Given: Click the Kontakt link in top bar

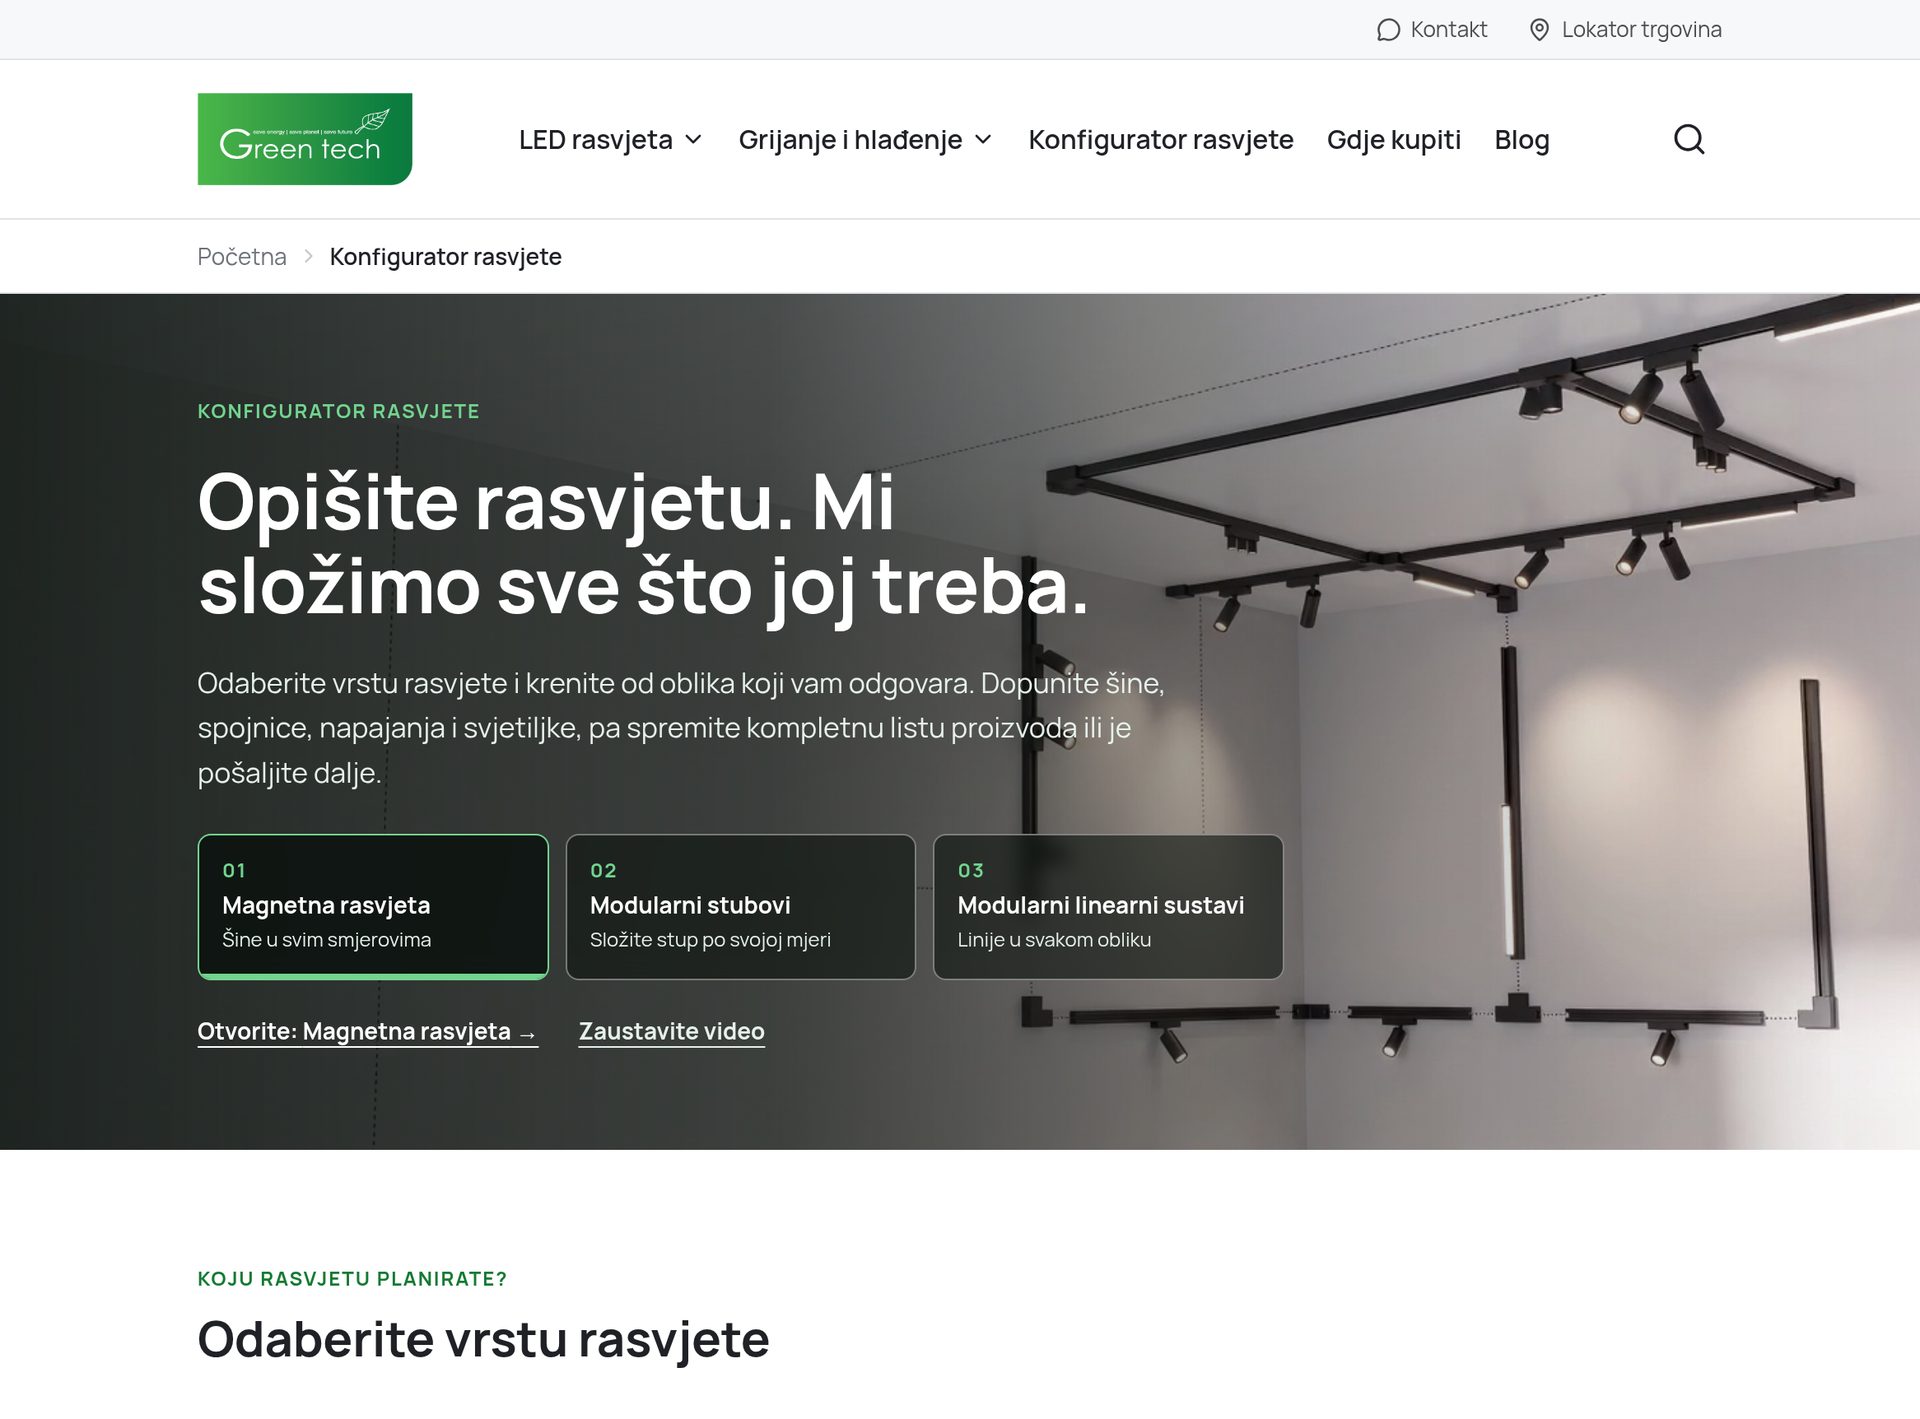Looking at the screenshot, I should pos(1432,30).
